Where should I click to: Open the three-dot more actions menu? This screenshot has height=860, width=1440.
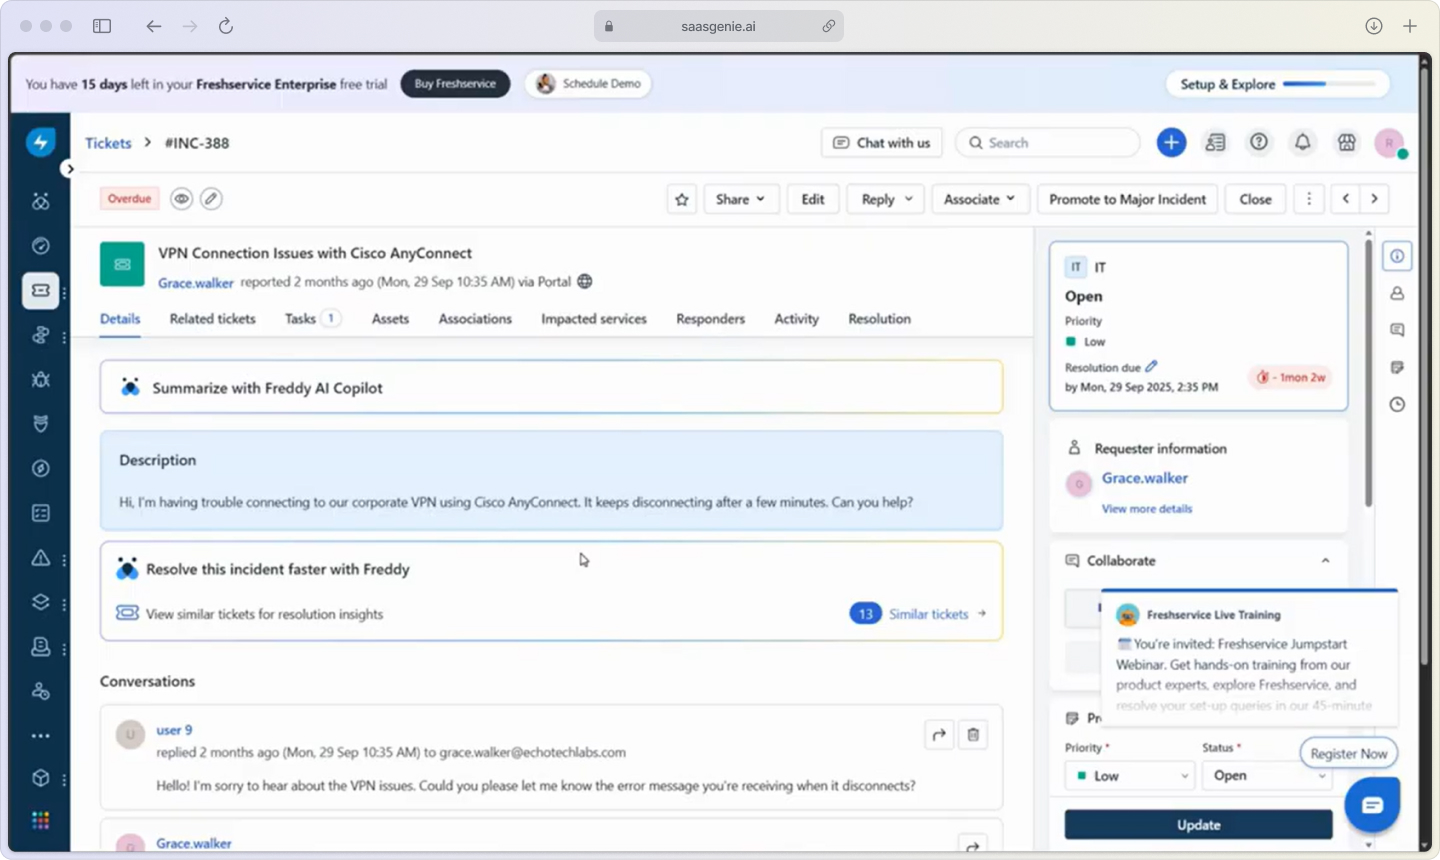1309,199
